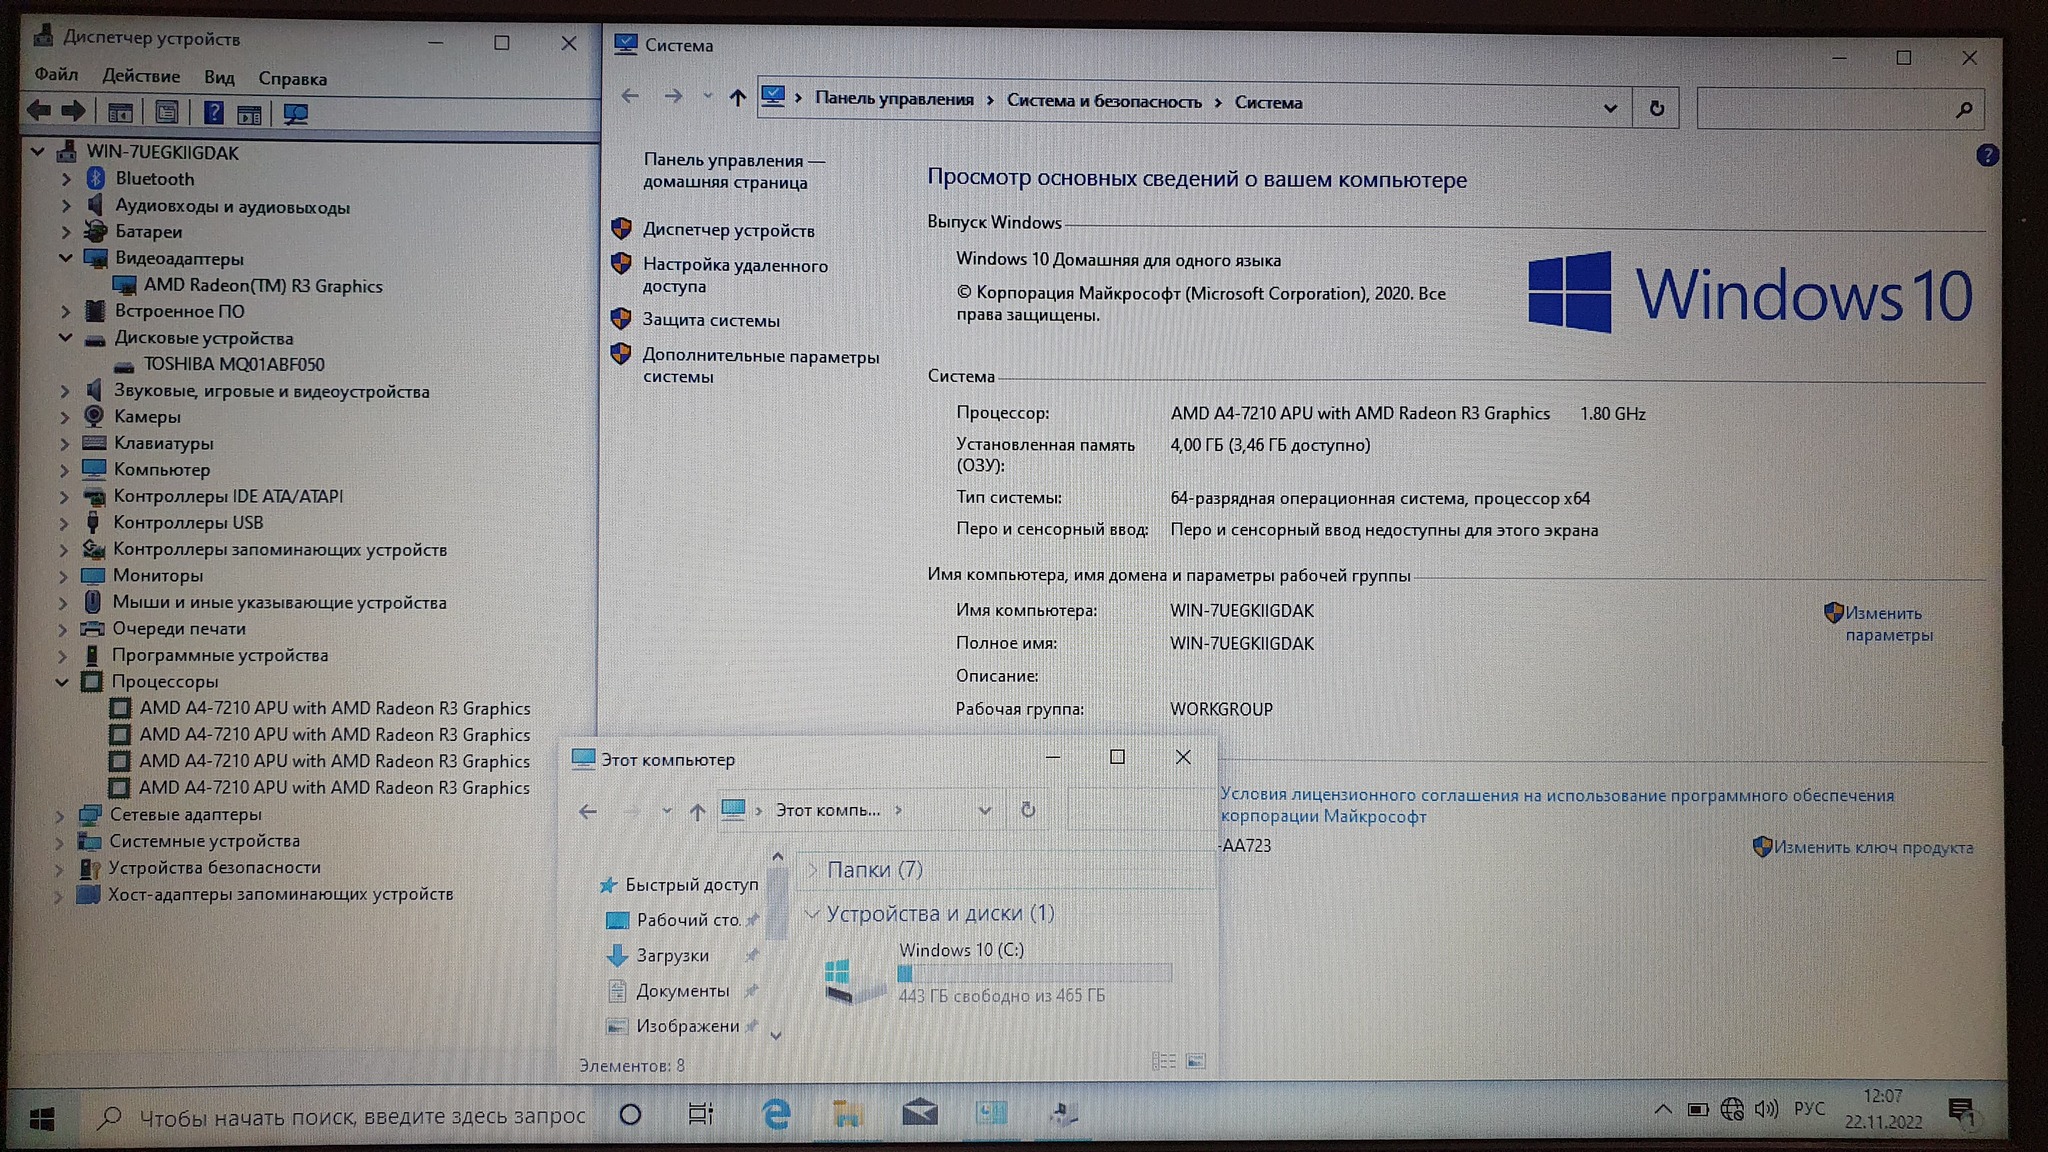Select Документы in quick access
The width and height of the screenshot is (2048, 1152).
coord(682,990)
